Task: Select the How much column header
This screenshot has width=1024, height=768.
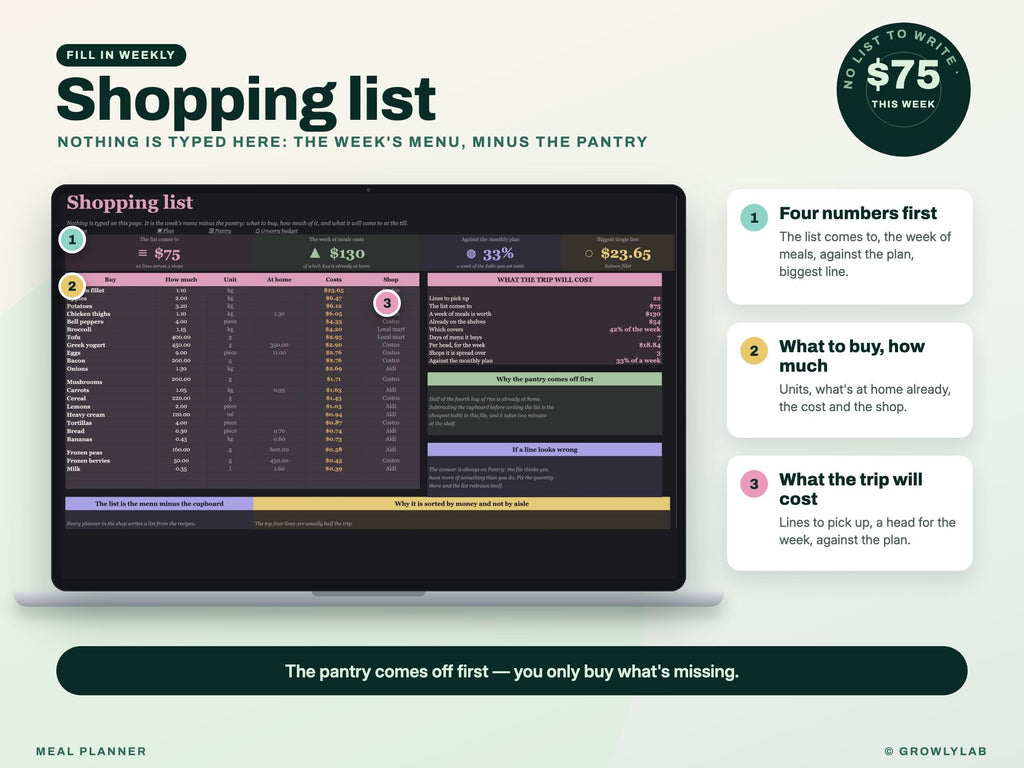Action: [x=181, y=280]
